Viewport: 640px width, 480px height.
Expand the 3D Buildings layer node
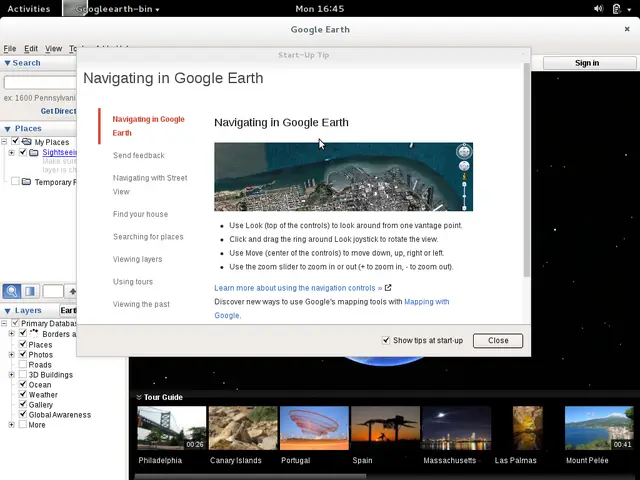point(11,374)
